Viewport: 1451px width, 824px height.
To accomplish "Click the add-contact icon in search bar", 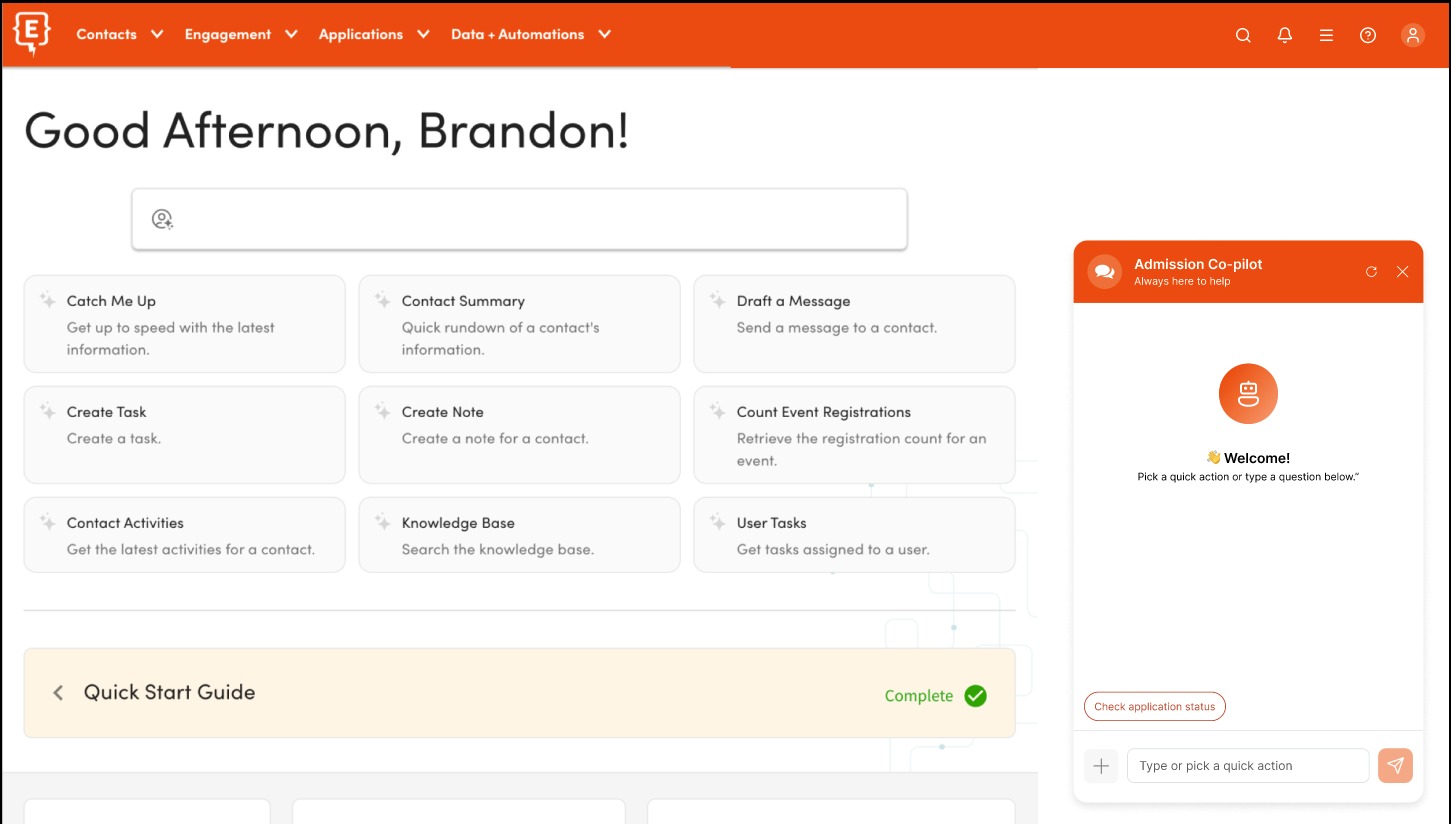I will click(162, 218).
